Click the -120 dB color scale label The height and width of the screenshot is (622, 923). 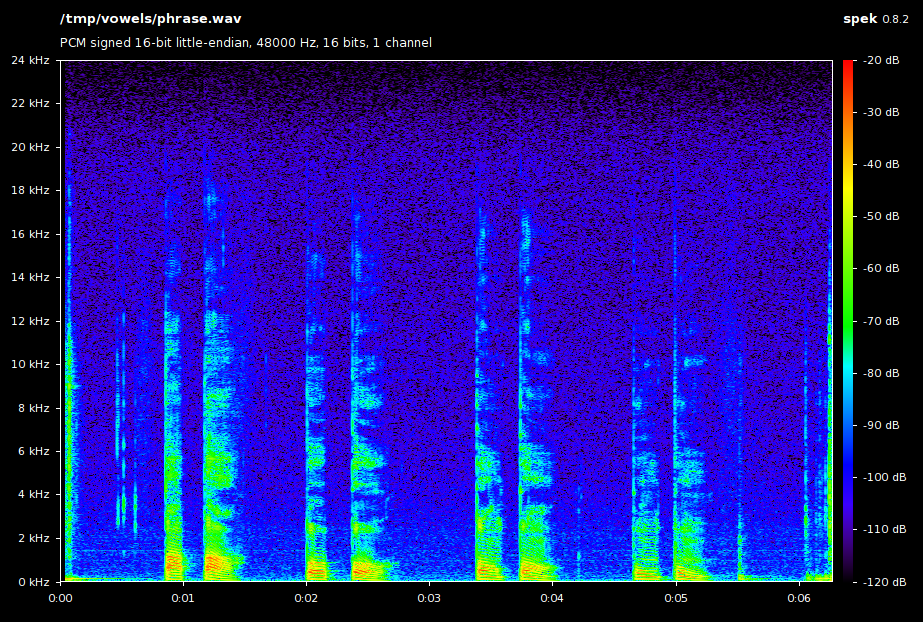pos(879,581)
